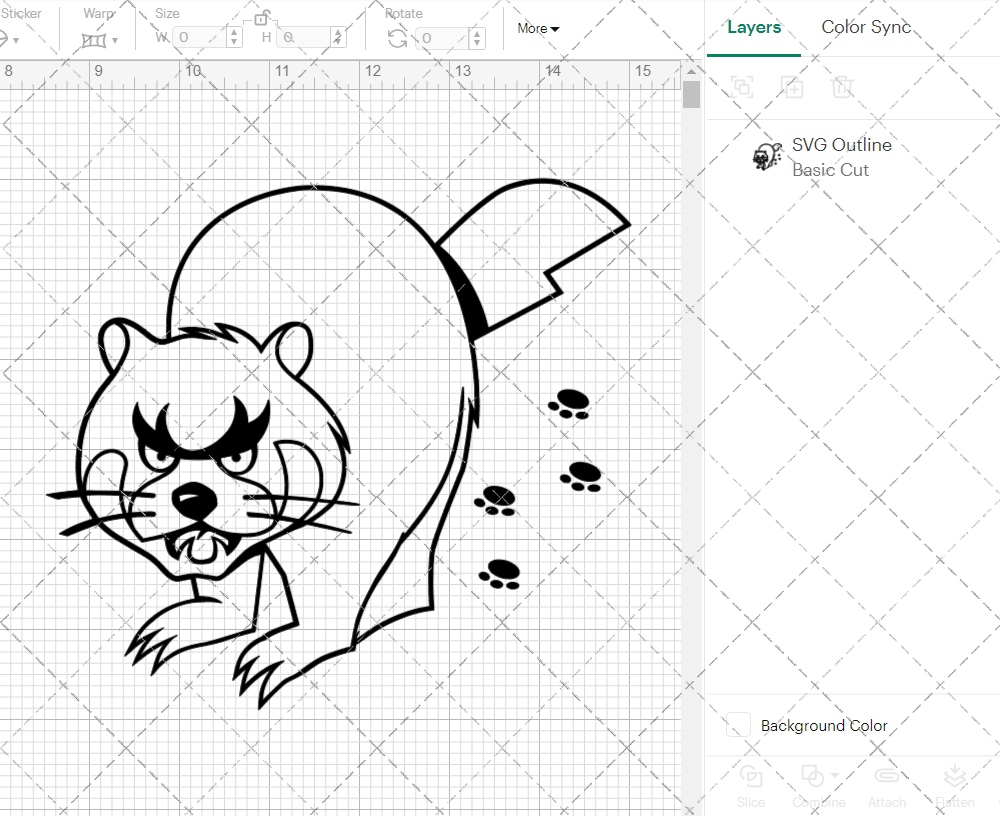Click the Height input field

(305, 38)
